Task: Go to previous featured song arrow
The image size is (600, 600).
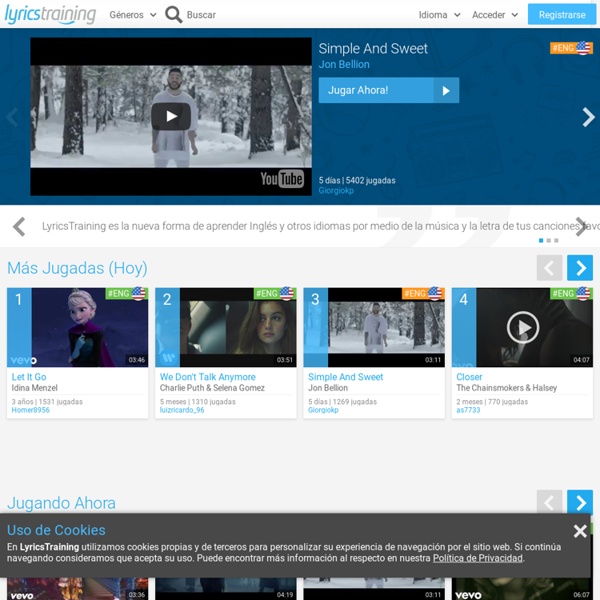Action: (12, 117)
